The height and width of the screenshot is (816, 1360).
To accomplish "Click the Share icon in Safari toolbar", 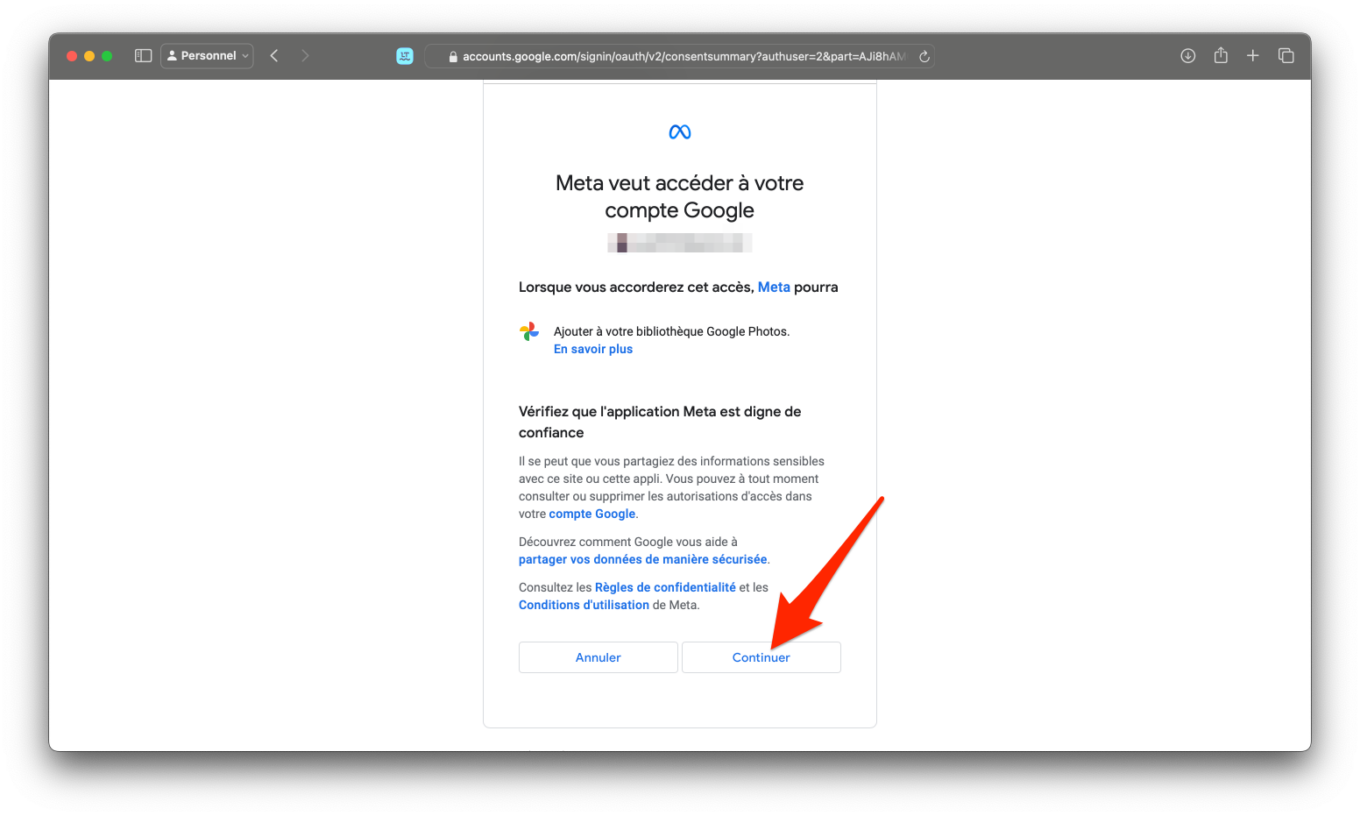I will 1221,56.
